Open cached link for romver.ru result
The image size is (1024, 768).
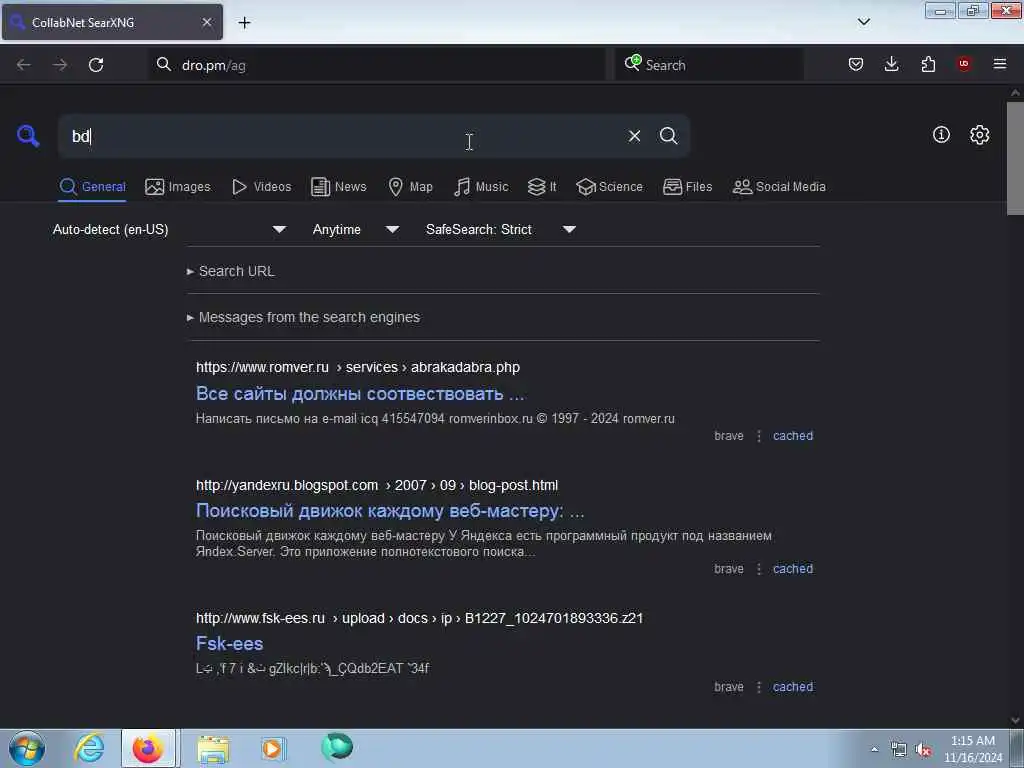point(793,436)
